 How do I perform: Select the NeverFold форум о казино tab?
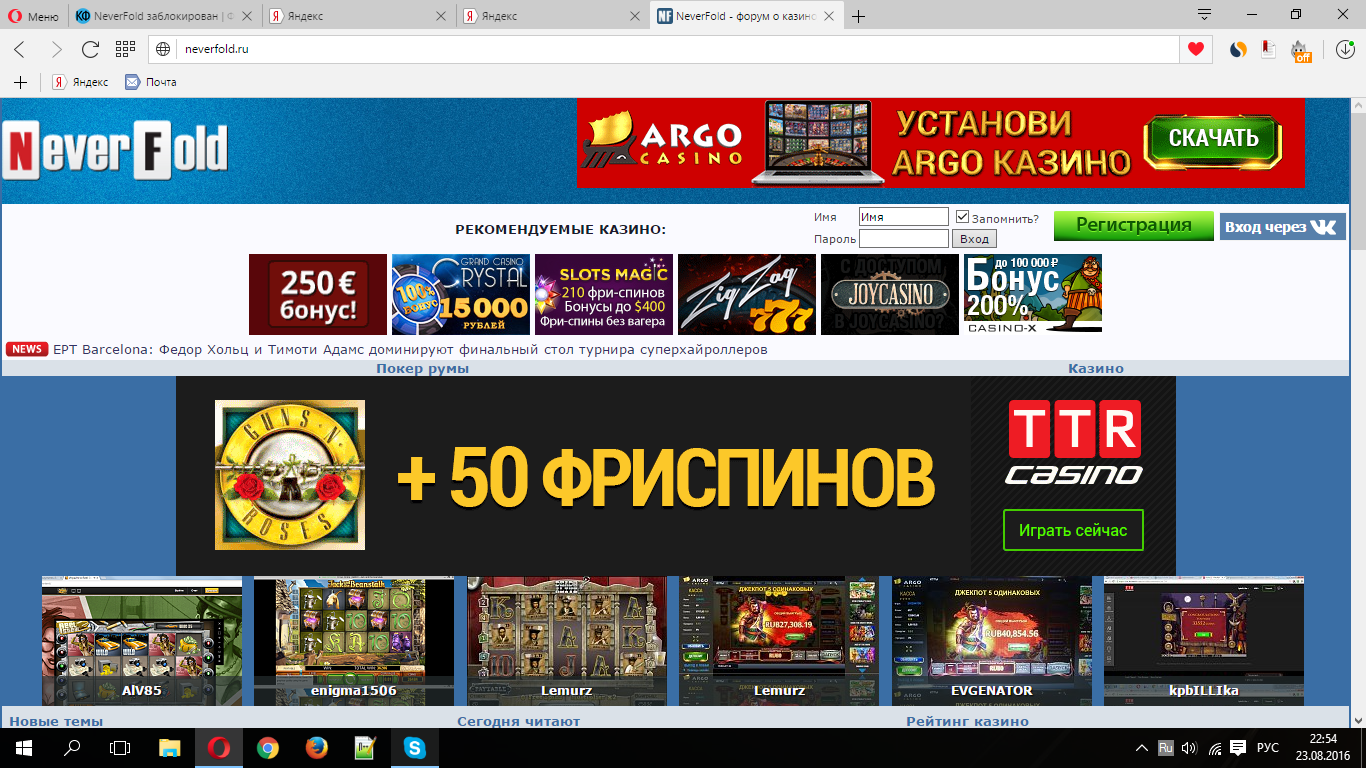point(746,16)
